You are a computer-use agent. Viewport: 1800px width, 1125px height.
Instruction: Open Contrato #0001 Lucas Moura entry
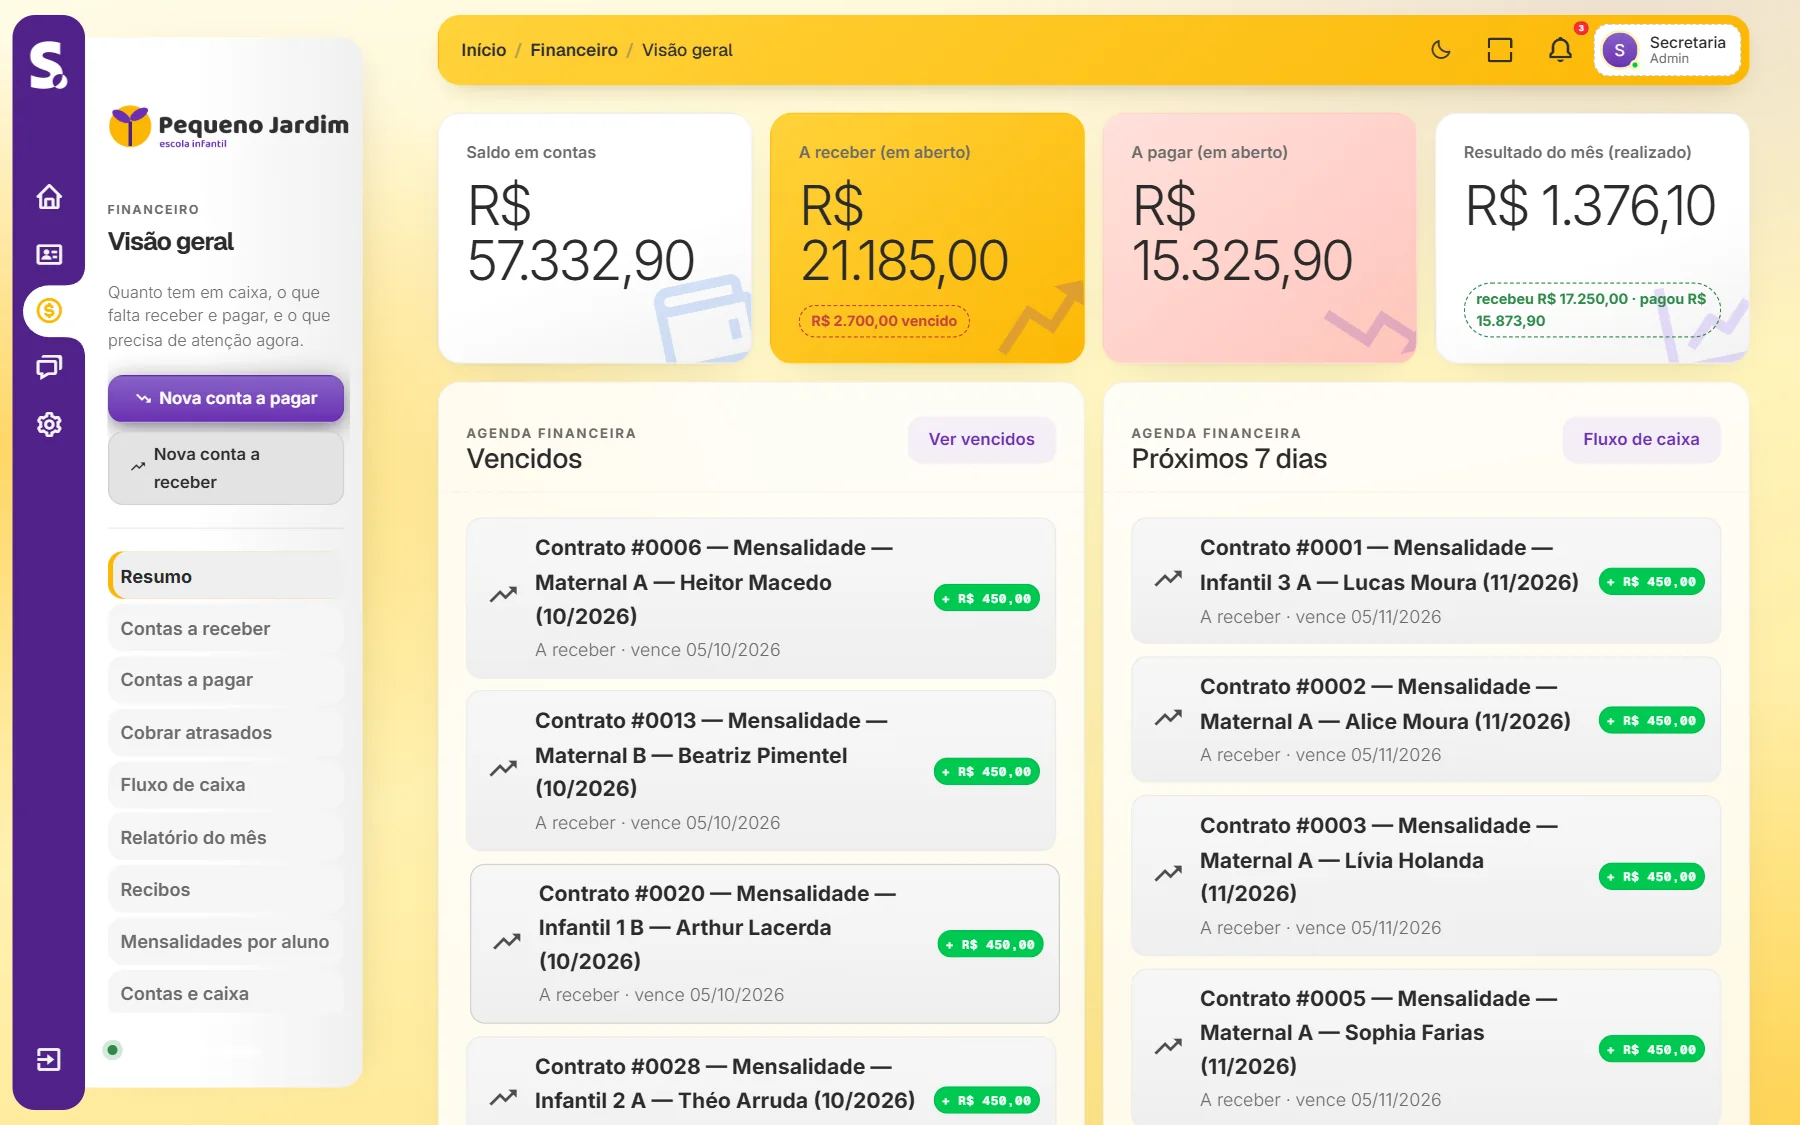(x=1426, y=581)
